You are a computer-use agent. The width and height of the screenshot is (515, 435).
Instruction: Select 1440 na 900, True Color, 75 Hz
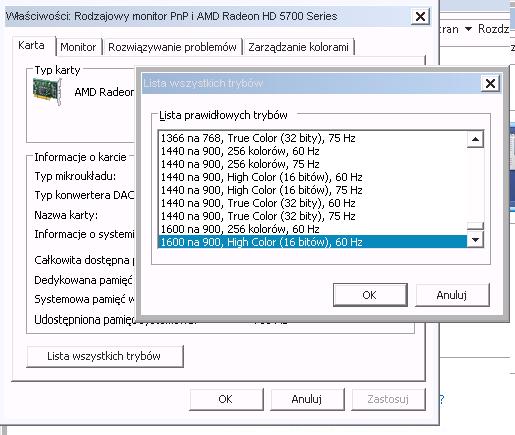point(313,216)
